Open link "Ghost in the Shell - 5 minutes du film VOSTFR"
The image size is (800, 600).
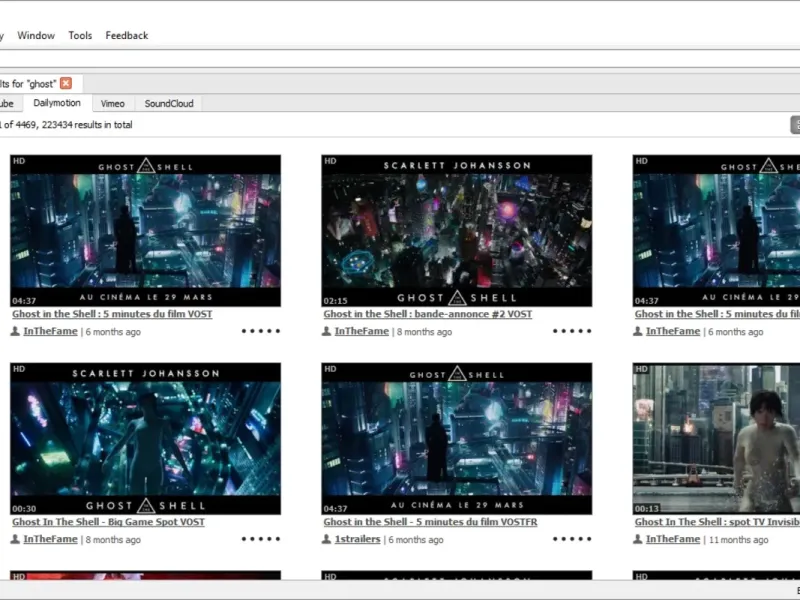[x=430, y=522]
